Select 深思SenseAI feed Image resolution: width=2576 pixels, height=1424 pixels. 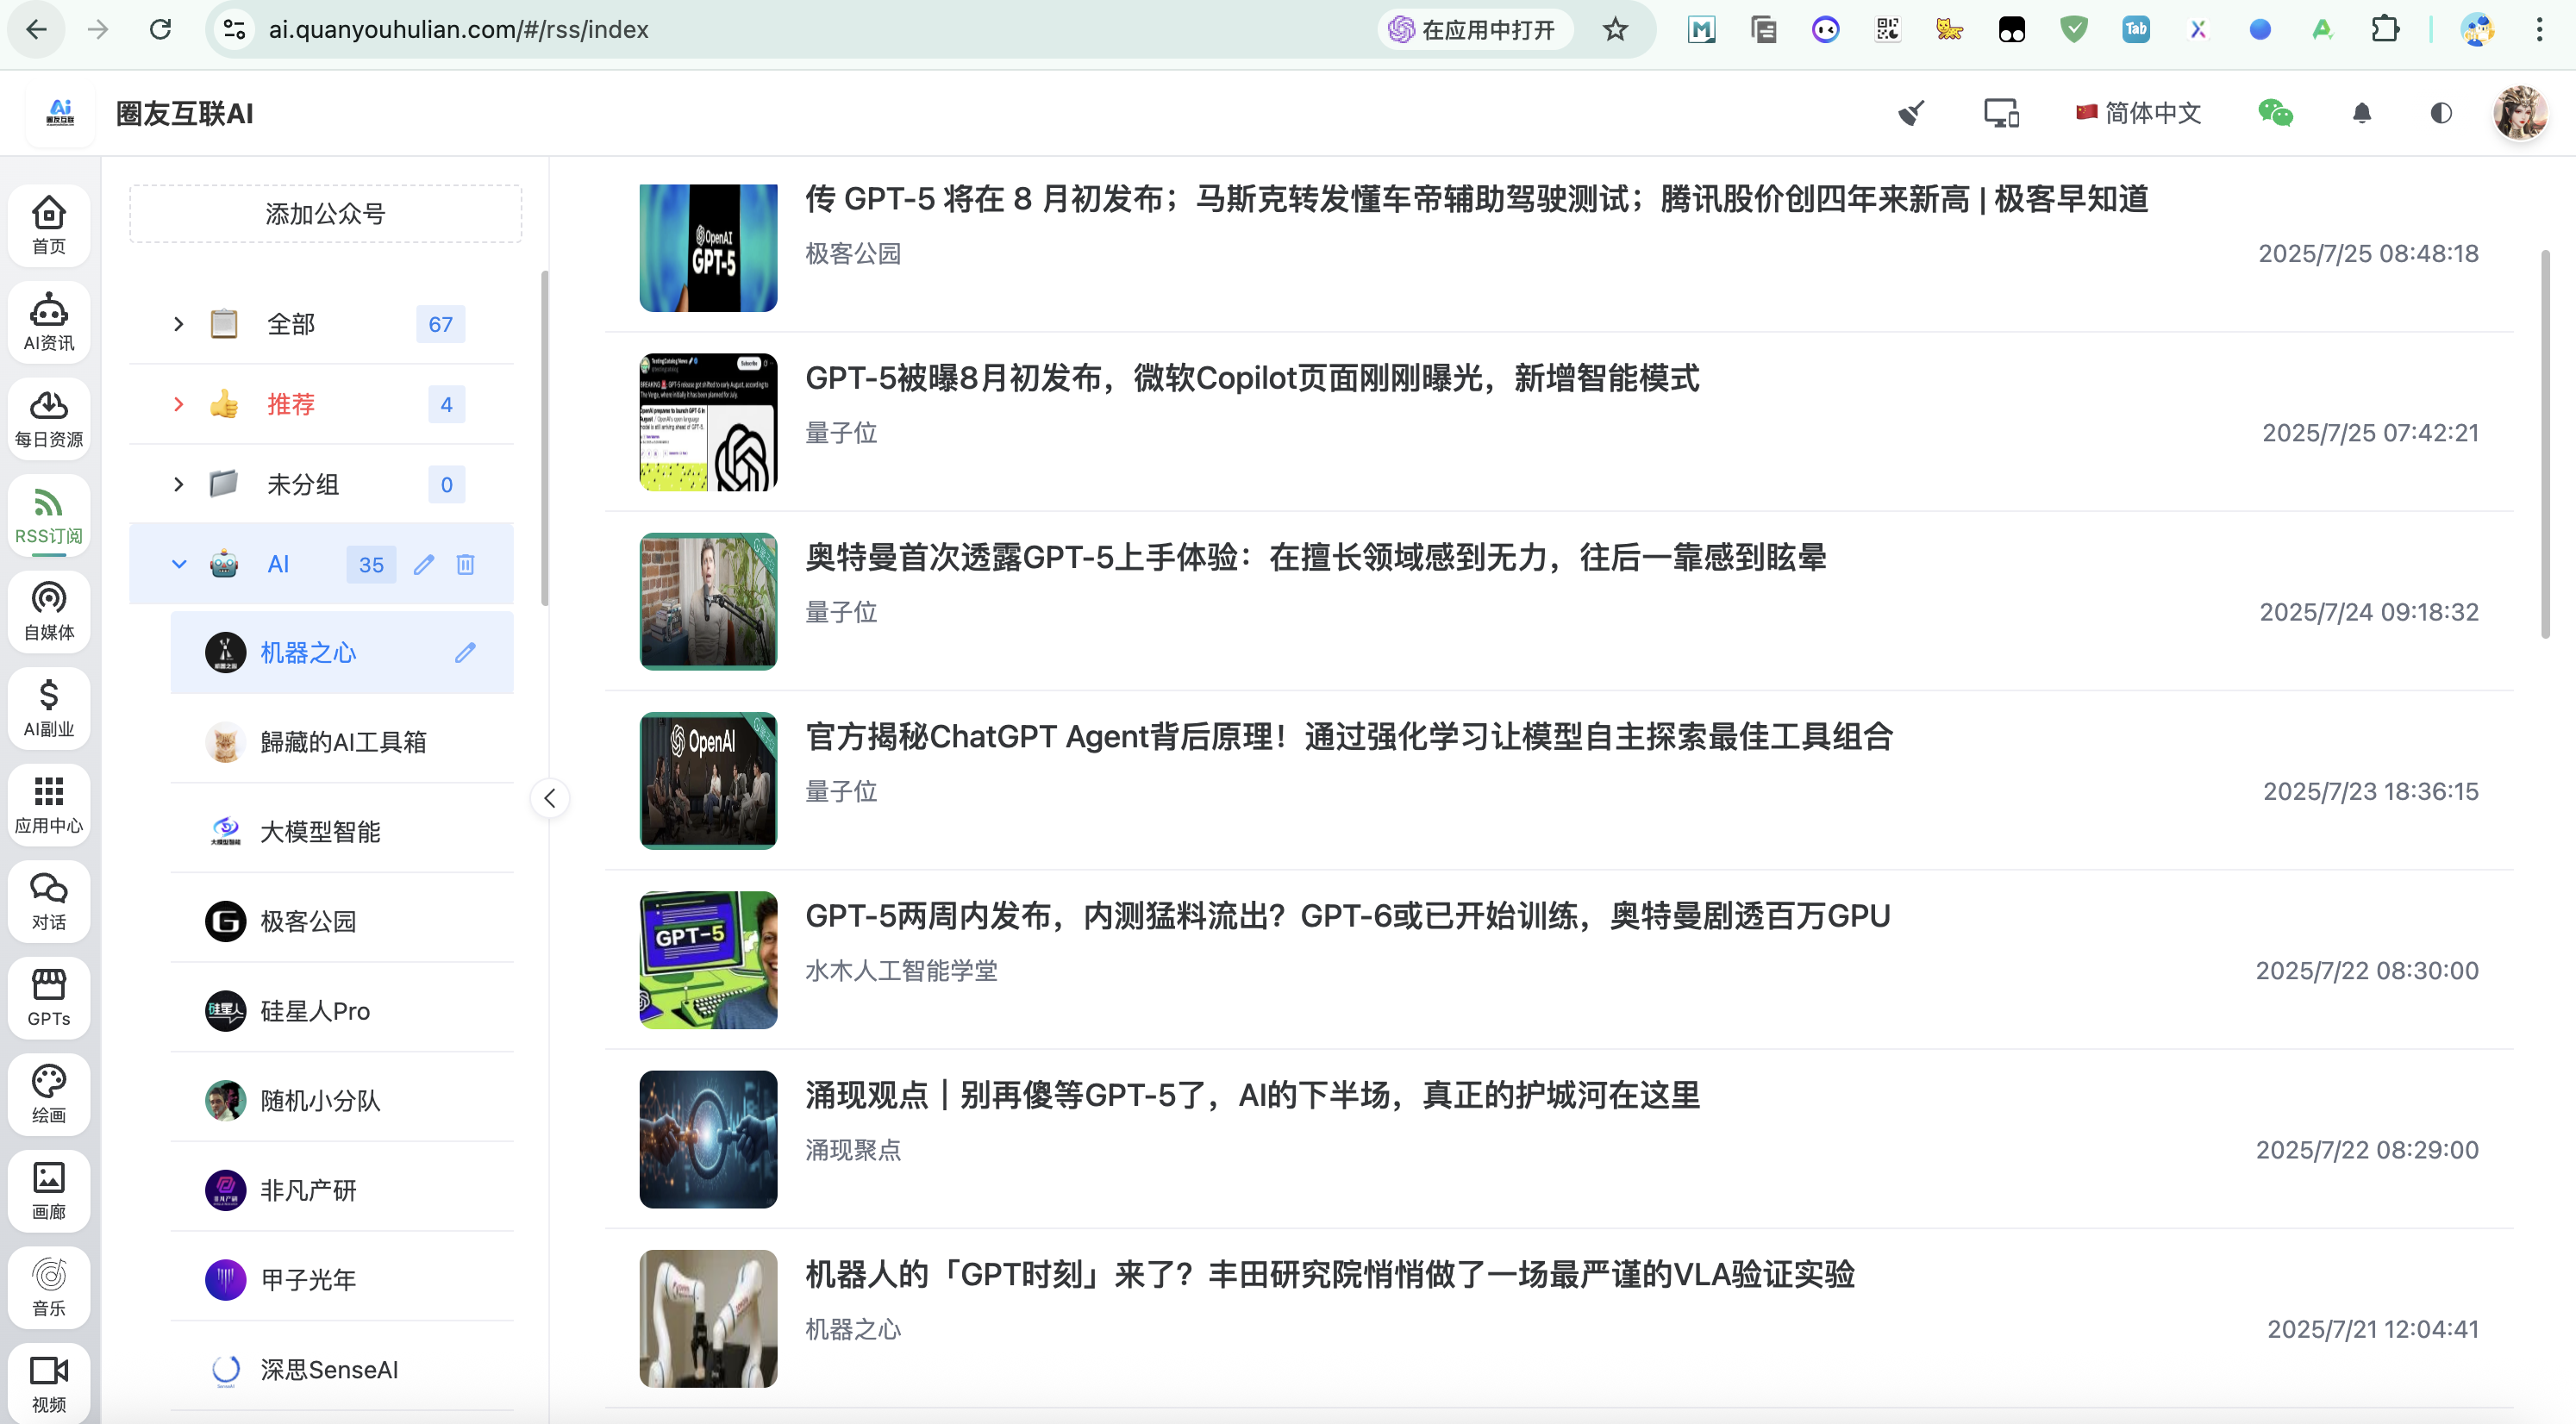pos(342,1369)
